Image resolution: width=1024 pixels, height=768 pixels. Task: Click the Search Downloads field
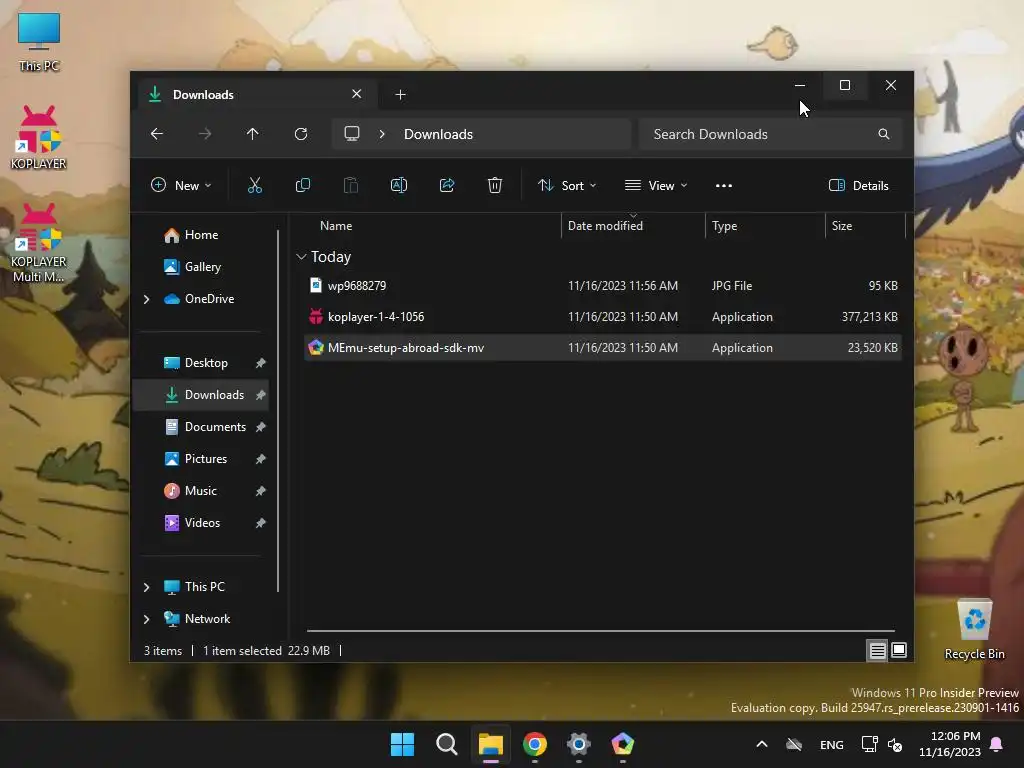click(771, 134)
